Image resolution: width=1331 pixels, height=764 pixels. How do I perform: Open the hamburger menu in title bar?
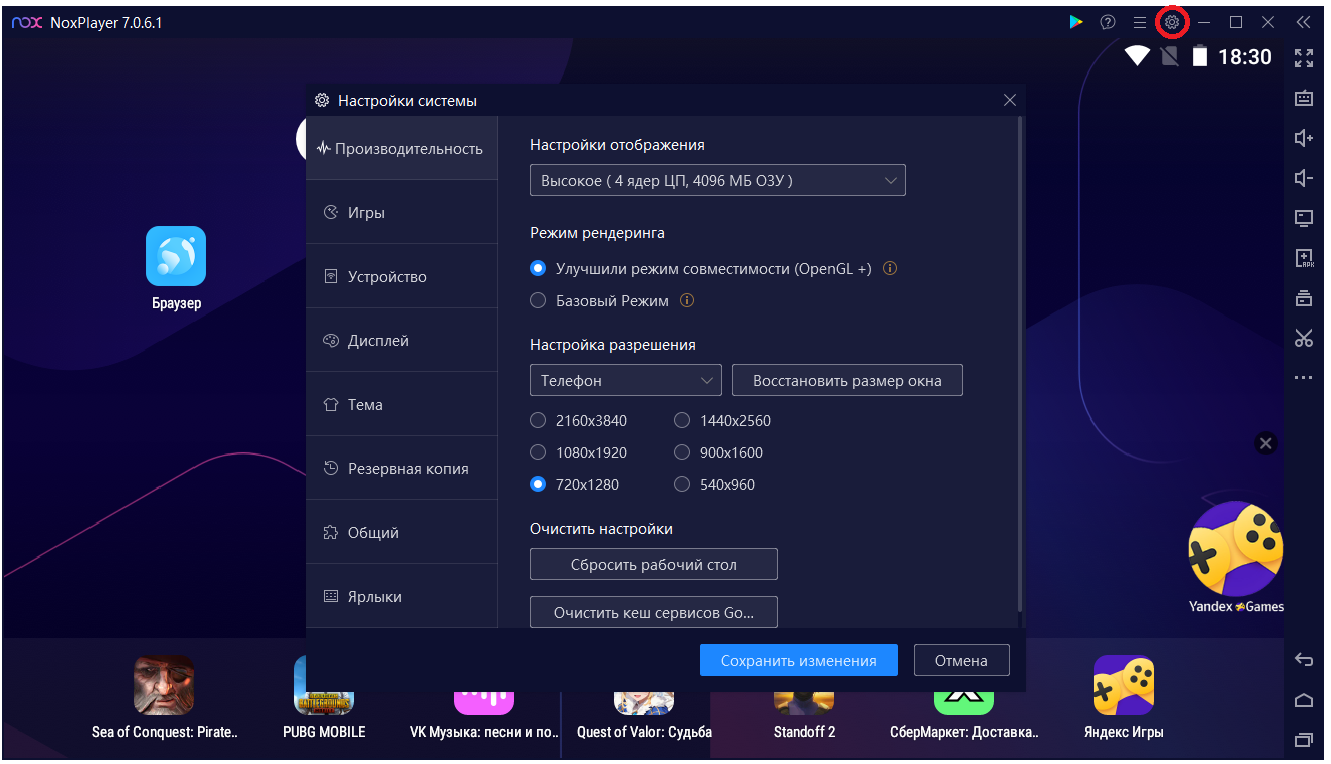(1140, 21)
